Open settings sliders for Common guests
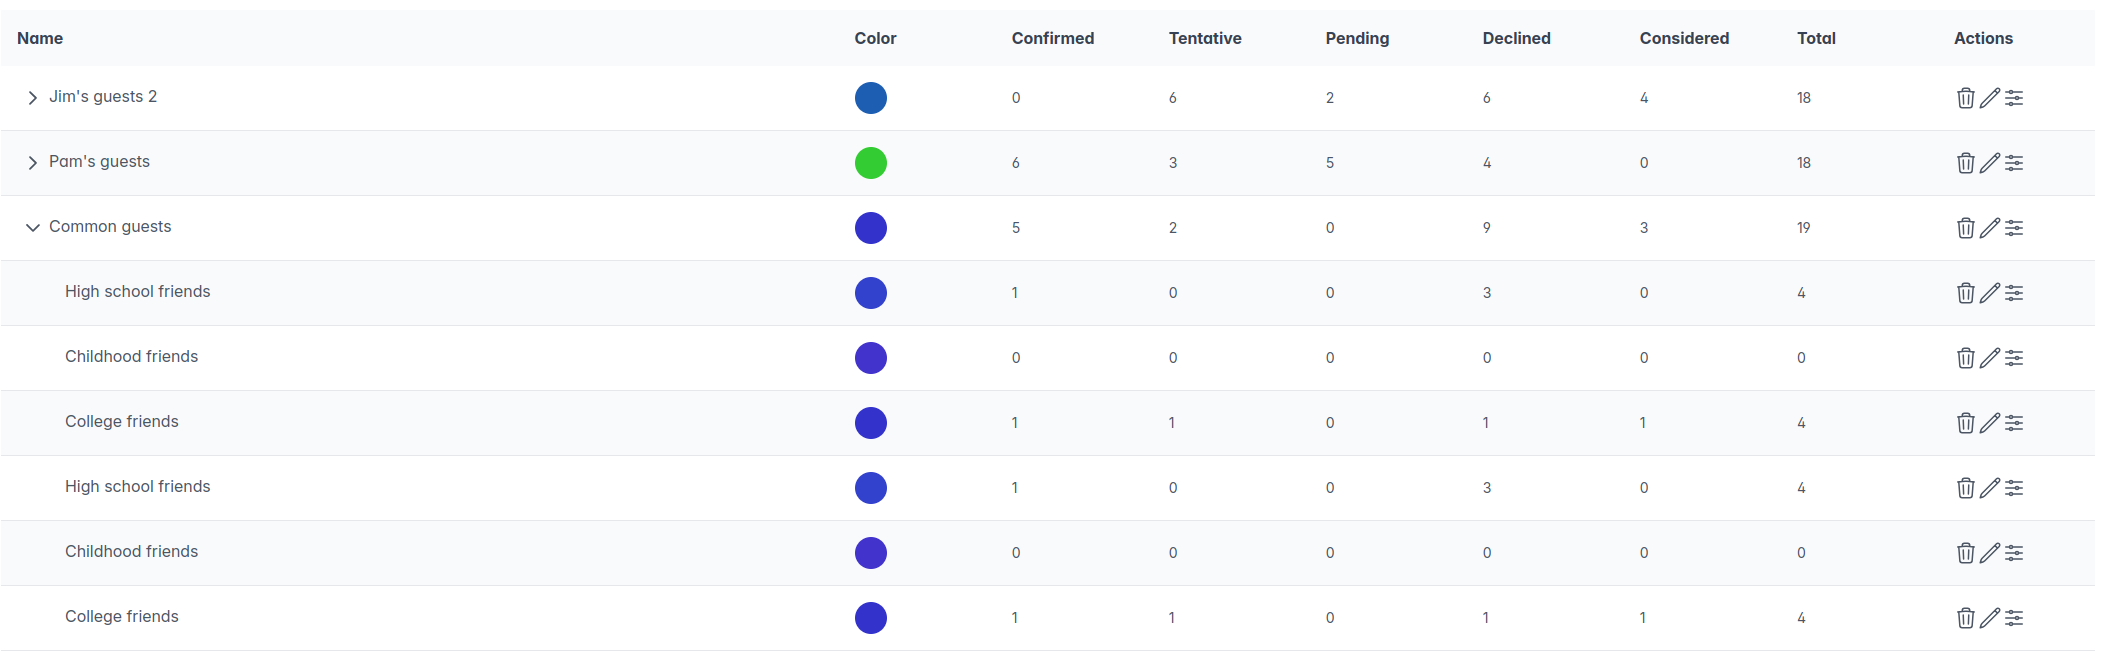The height and width of the screenshot is (659, 2105). point(2014,228)
